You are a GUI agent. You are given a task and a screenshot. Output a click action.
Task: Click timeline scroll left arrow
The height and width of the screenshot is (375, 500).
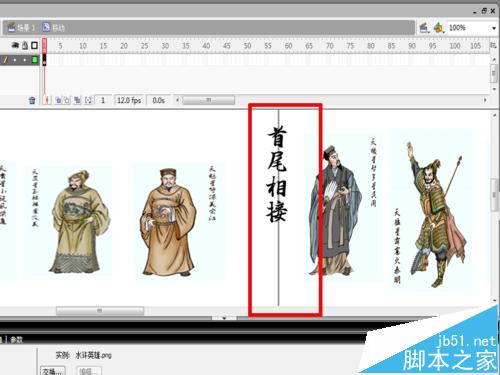click(x=177, y=100)
